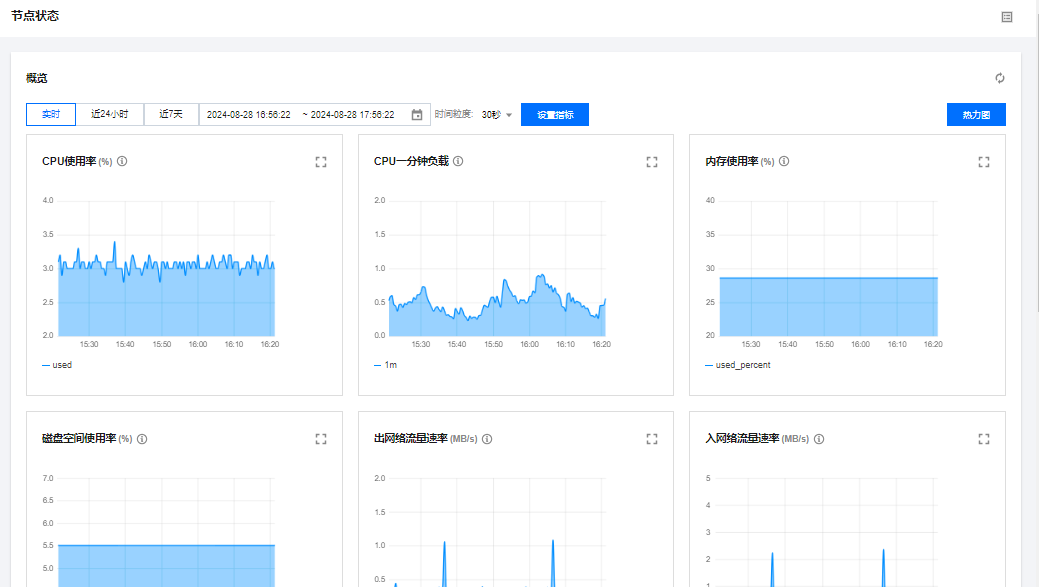Toggle the used_percent legend in memory chart
1039x587 pixels.
(738, 365)
